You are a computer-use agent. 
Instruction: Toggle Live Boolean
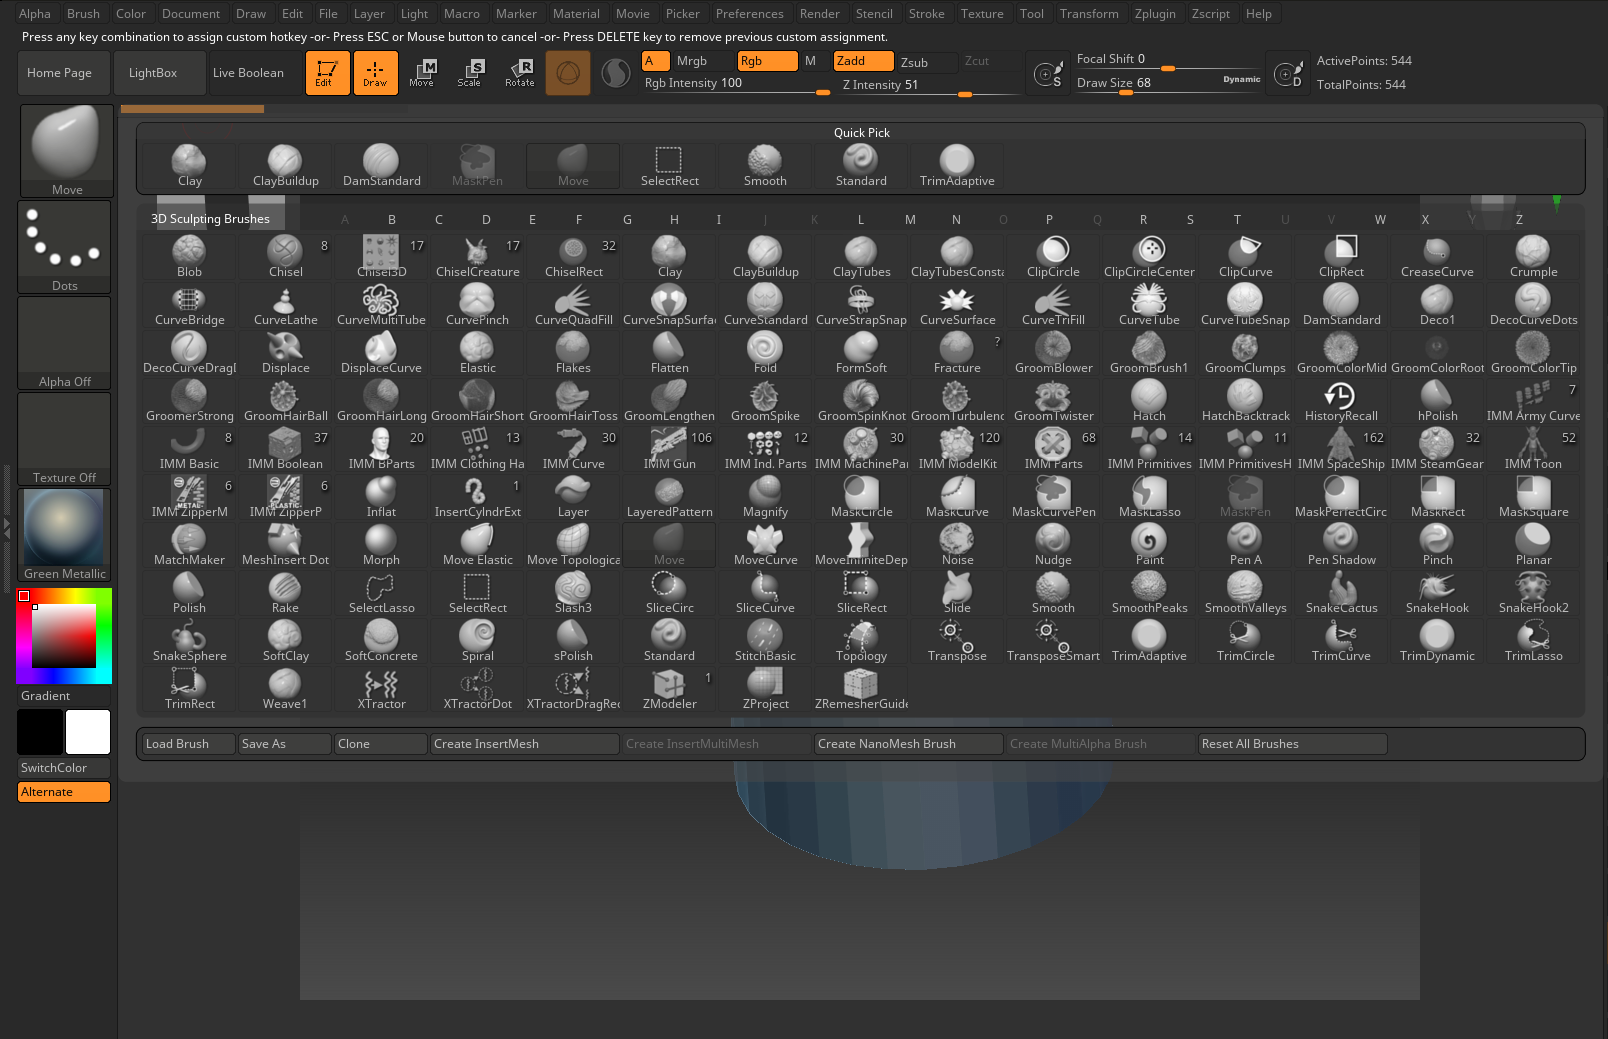pyautogui.click(x=255, y=73)
